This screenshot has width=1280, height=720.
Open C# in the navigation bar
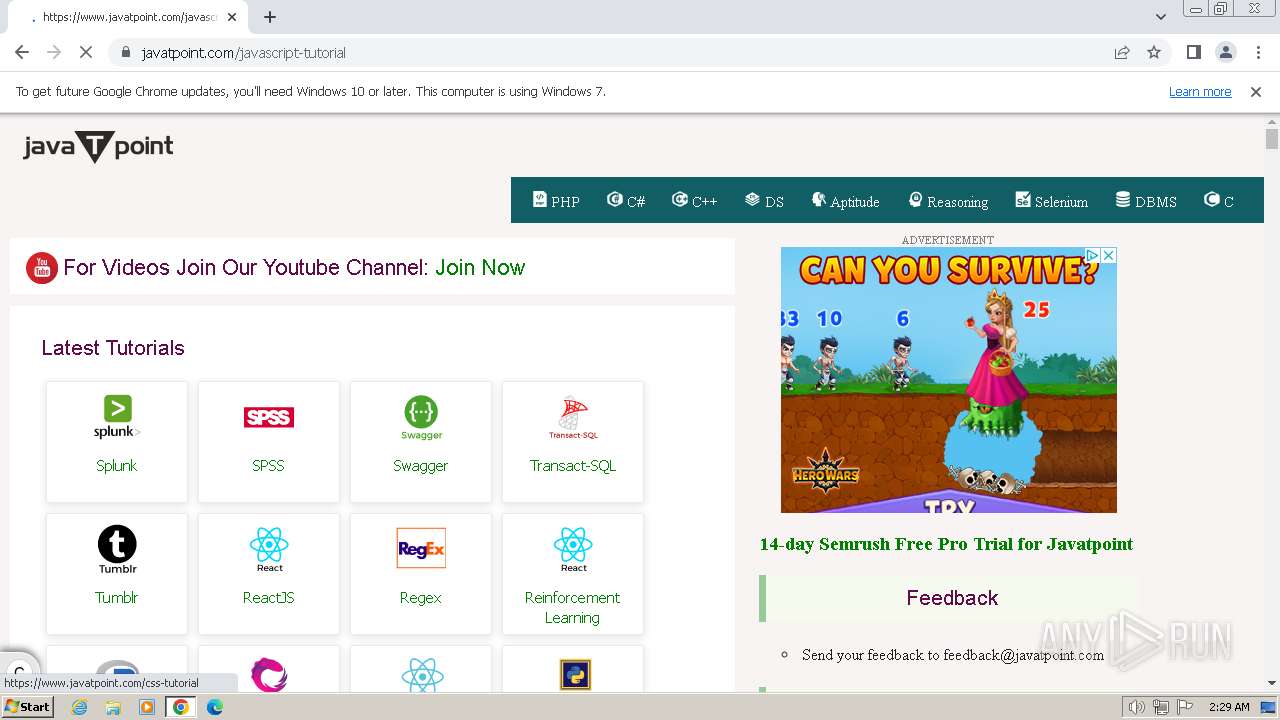click(626, 201)
